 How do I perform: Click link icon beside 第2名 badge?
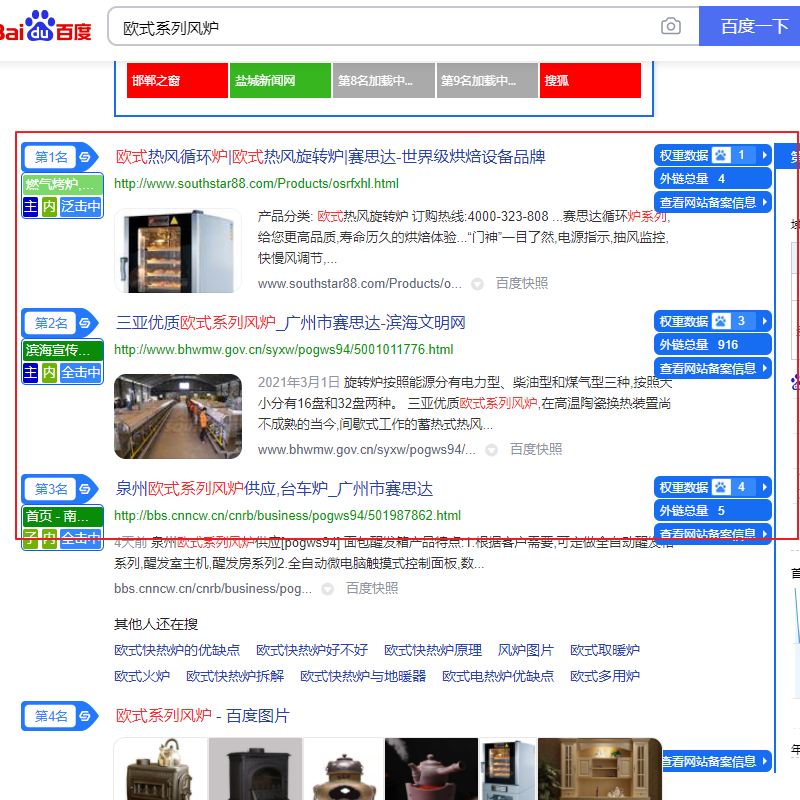[85, 322]
